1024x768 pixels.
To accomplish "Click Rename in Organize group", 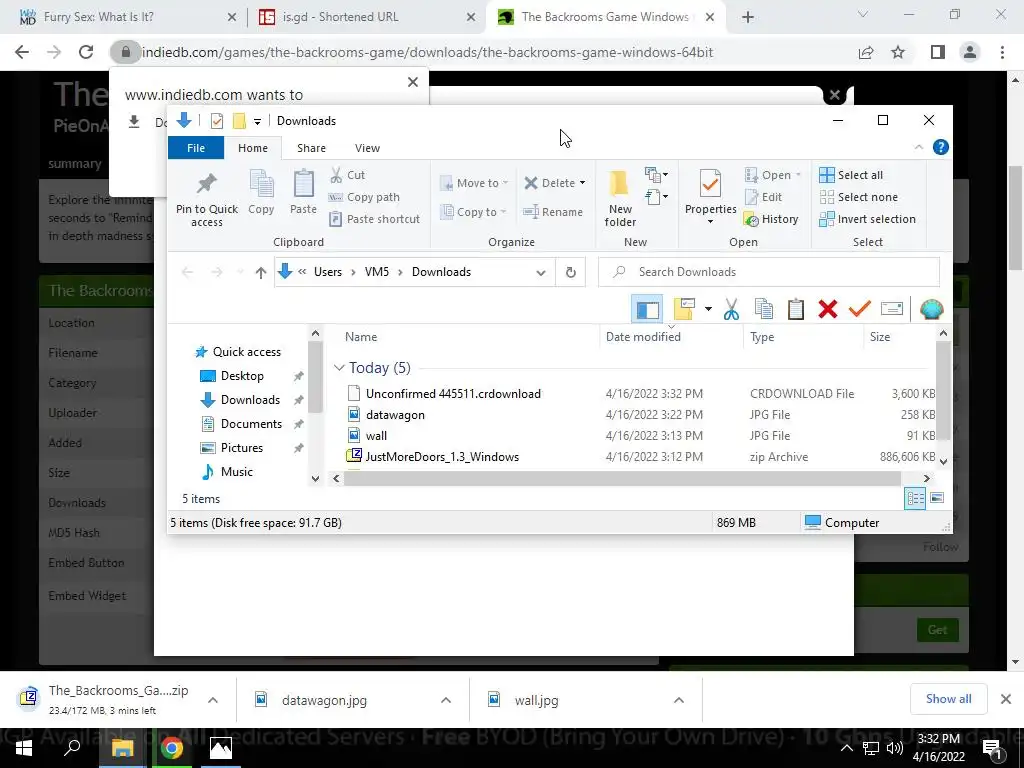I will pos(552,212).
